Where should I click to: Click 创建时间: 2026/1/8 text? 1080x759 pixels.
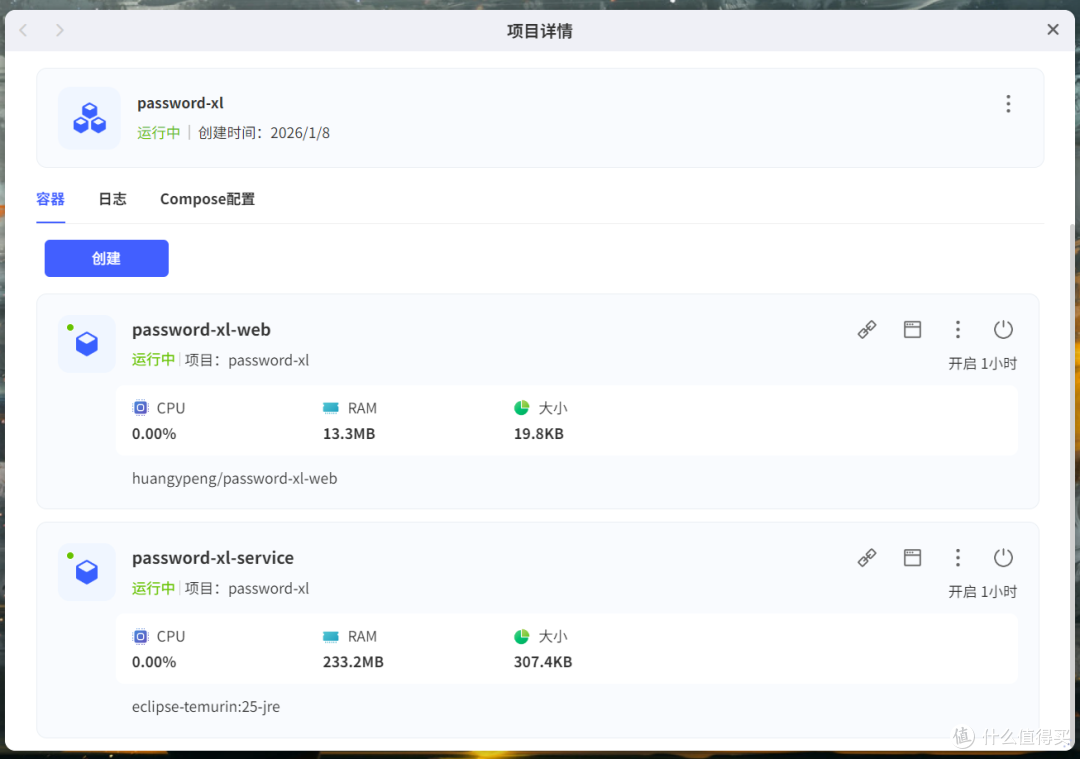264,133
